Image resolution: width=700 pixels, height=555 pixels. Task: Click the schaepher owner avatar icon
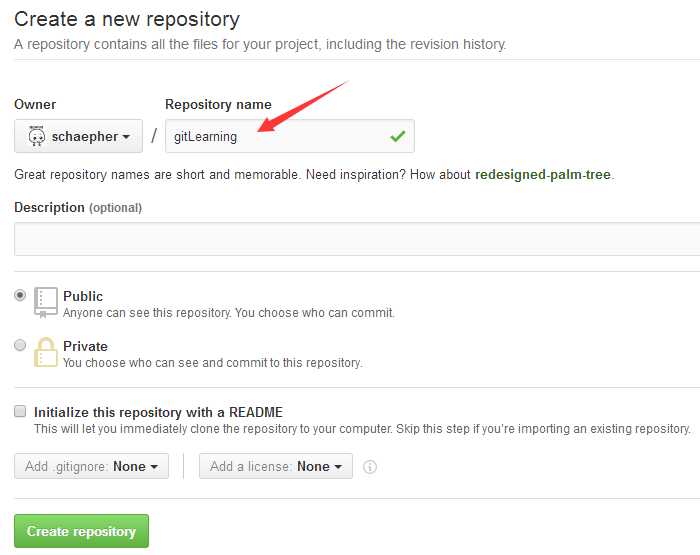point(37,136)
